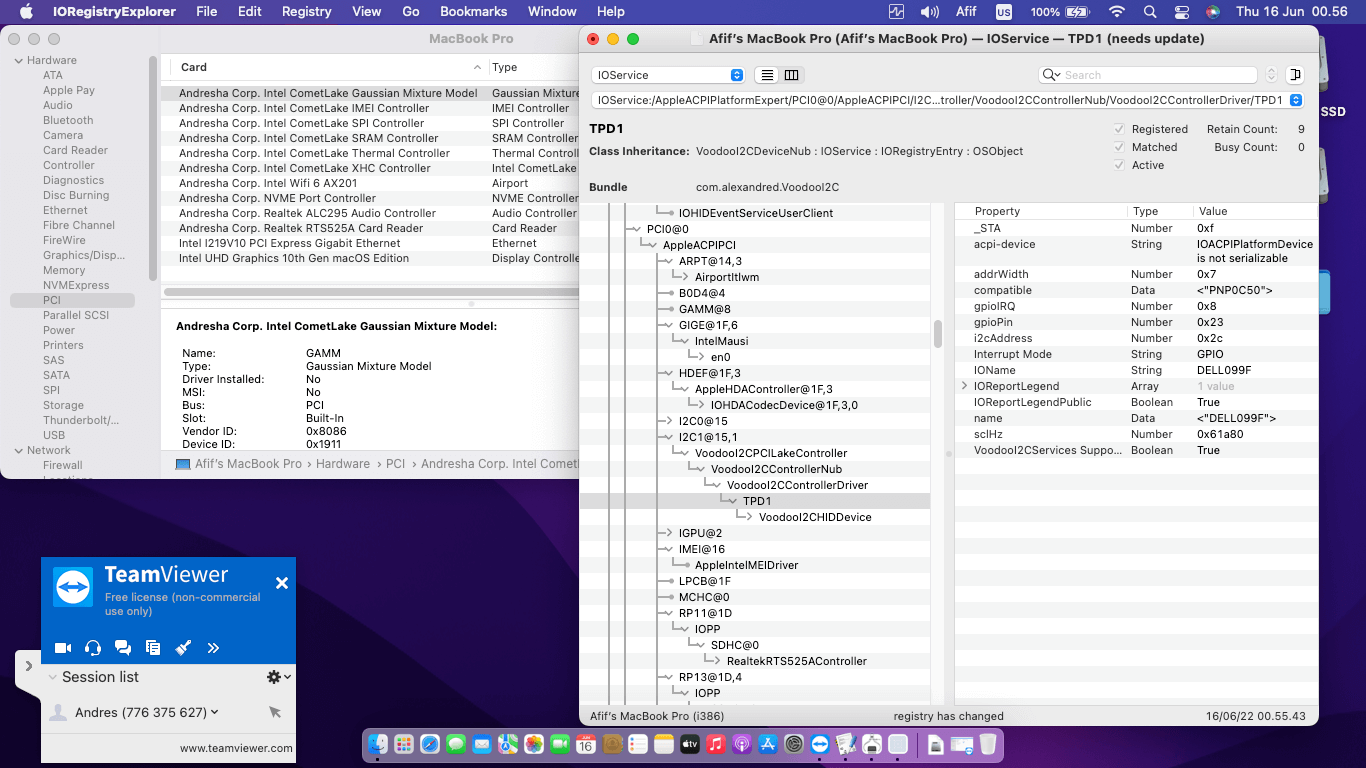This screenshot has height=768, width=1366.
Task: Toggle the Registered checkbox
Action: 1119,129
